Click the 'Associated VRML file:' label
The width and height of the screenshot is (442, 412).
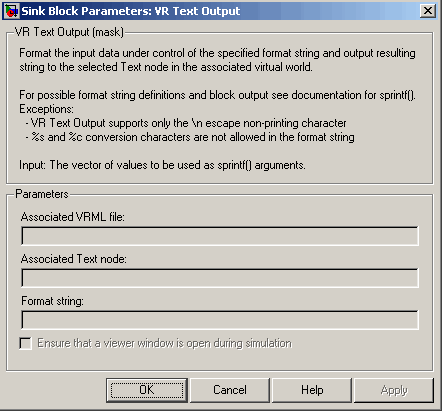coord(73,217)
